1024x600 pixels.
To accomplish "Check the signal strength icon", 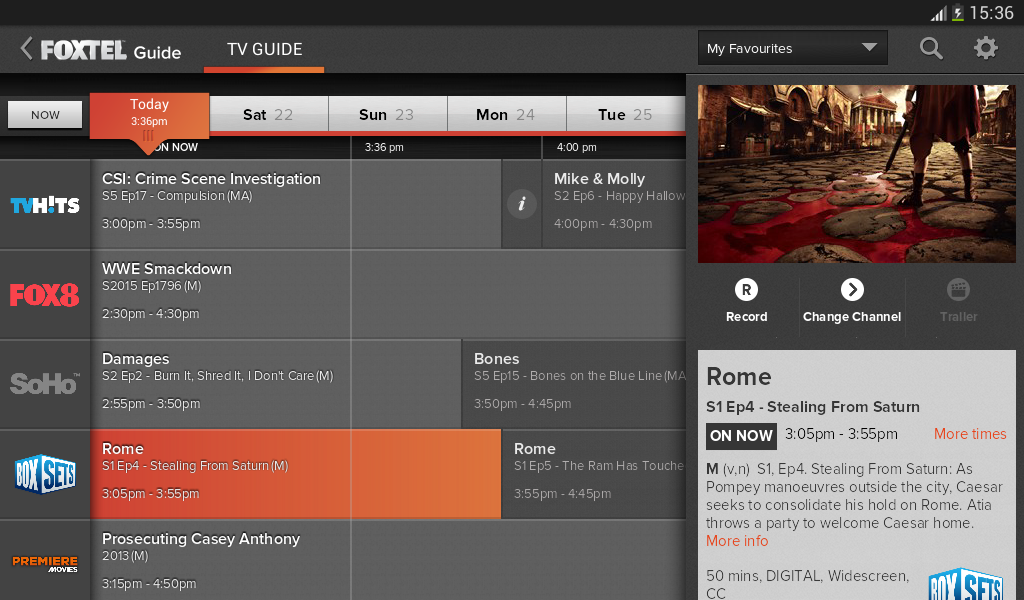I will (938, 14).
